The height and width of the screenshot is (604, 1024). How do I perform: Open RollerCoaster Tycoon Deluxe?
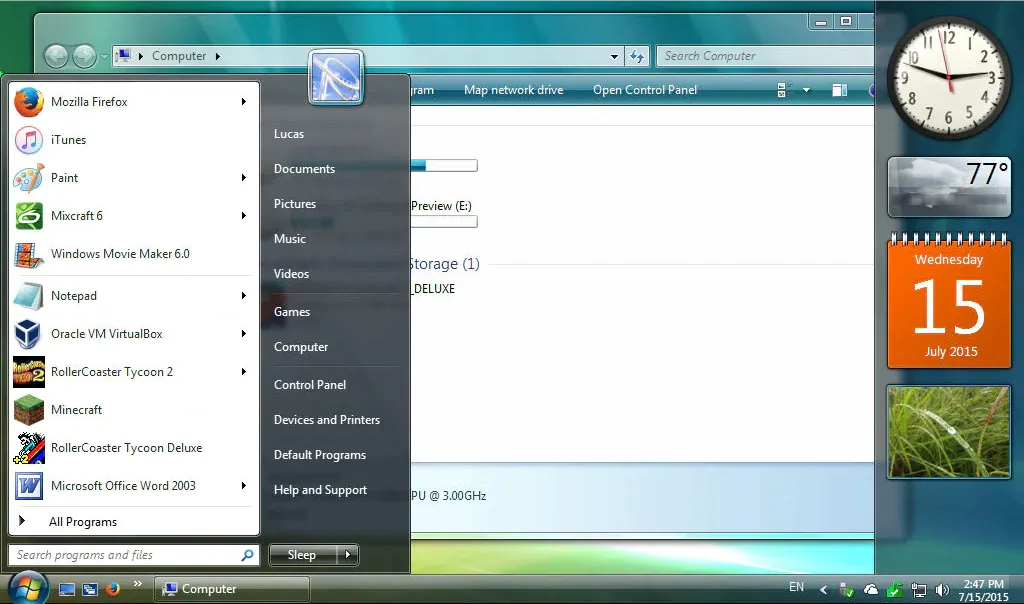coord(134,447)
